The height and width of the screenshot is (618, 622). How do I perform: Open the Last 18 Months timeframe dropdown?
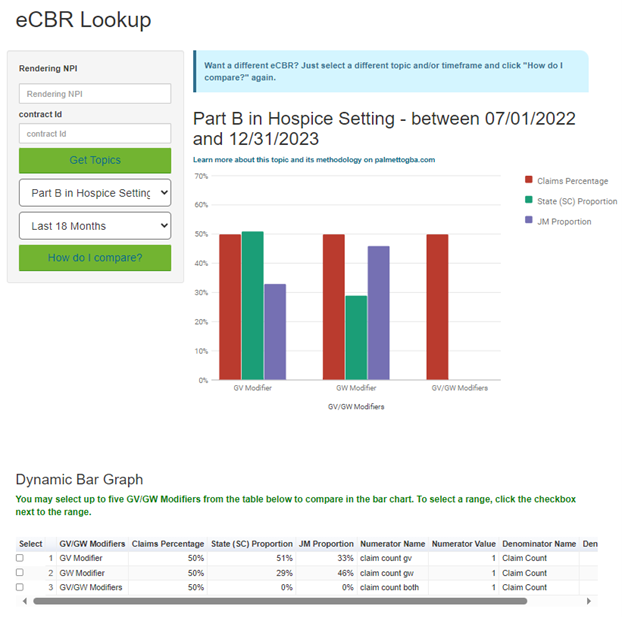click(x=95, y=226)
